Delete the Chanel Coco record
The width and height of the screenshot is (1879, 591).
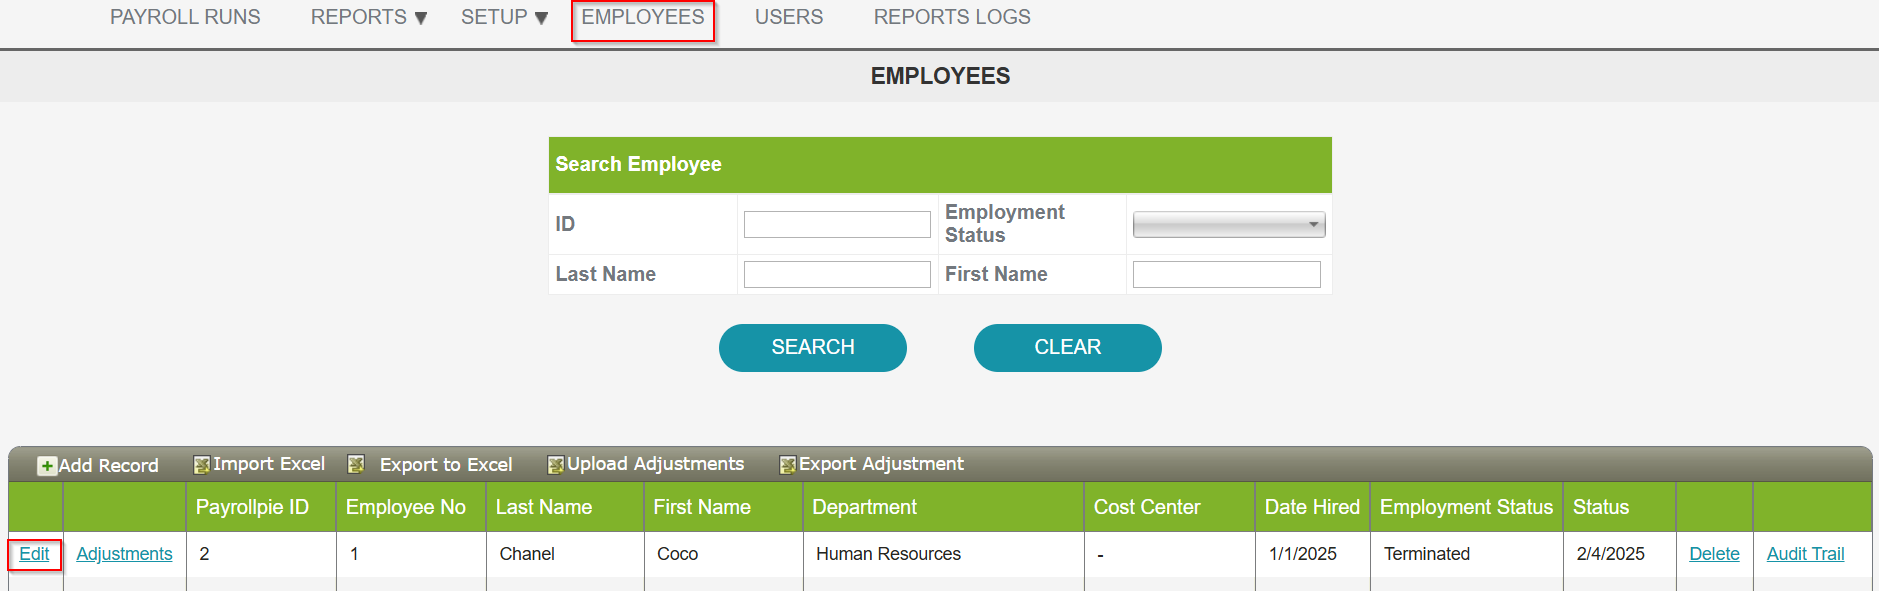[1714, 554]
